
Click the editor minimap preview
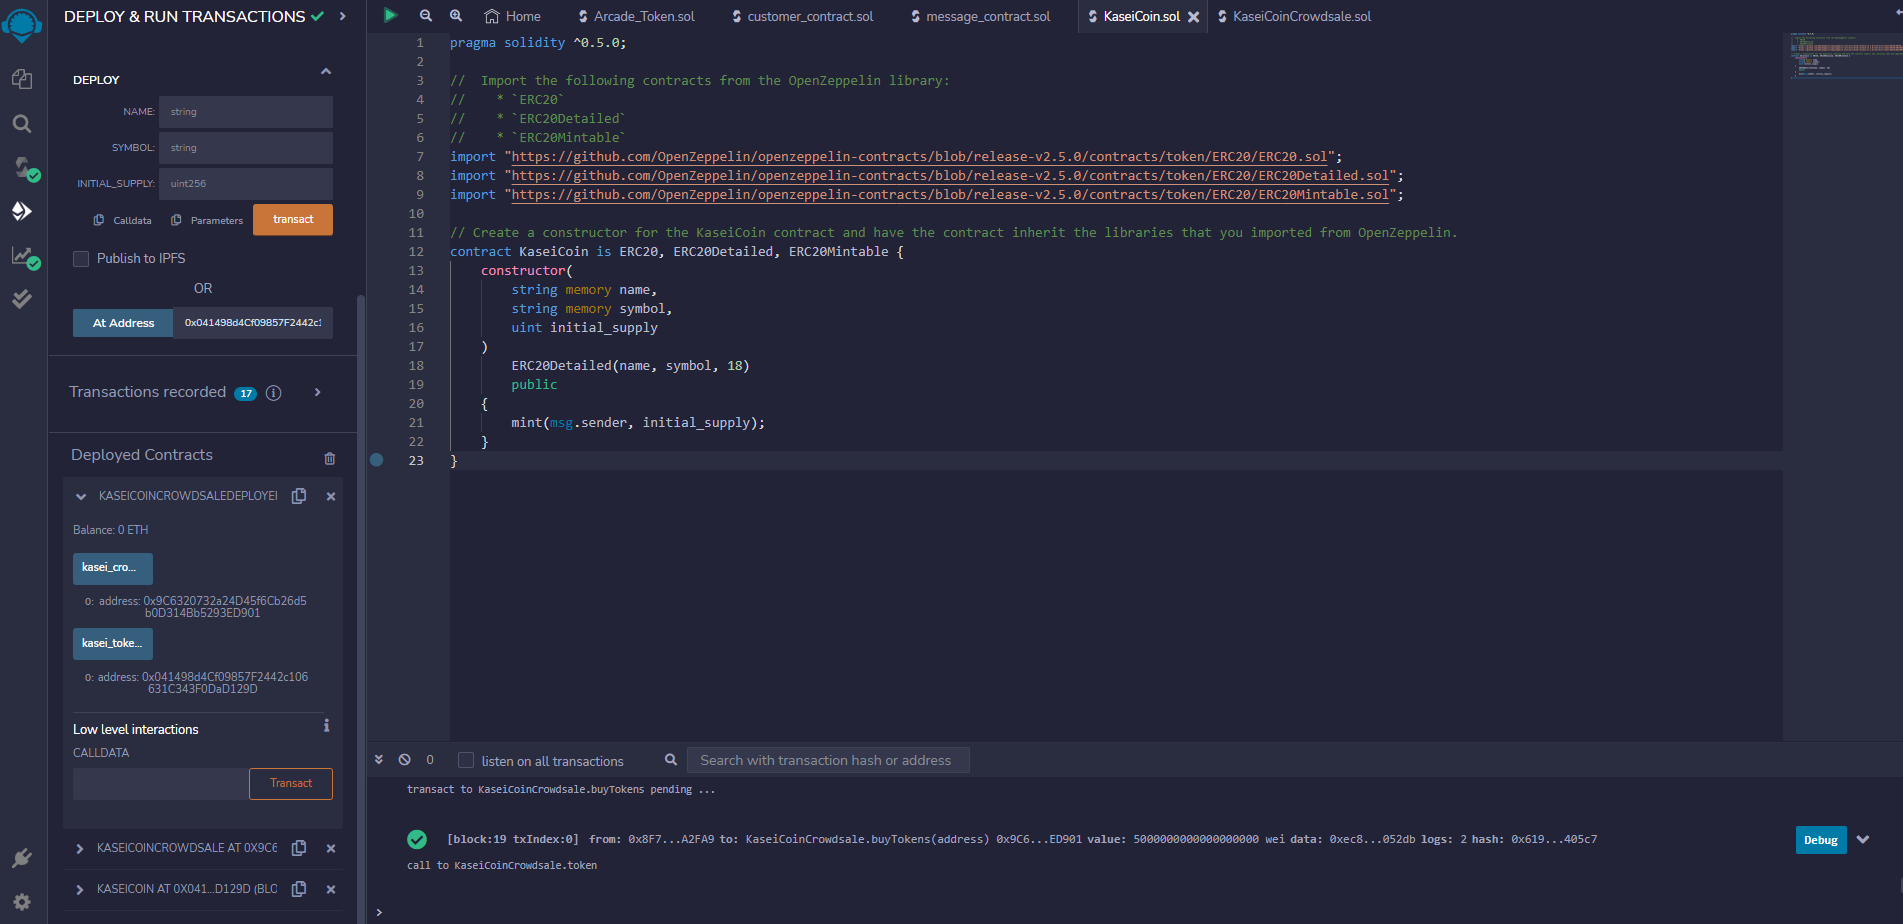pos(1845,55)
